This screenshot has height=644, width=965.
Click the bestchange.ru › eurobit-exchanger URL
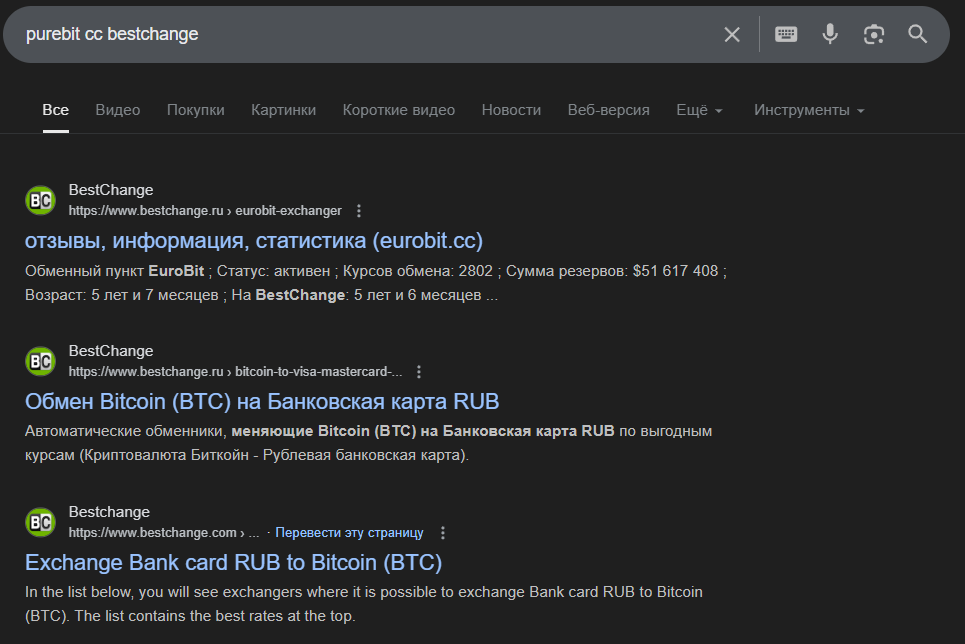(205, 211)
